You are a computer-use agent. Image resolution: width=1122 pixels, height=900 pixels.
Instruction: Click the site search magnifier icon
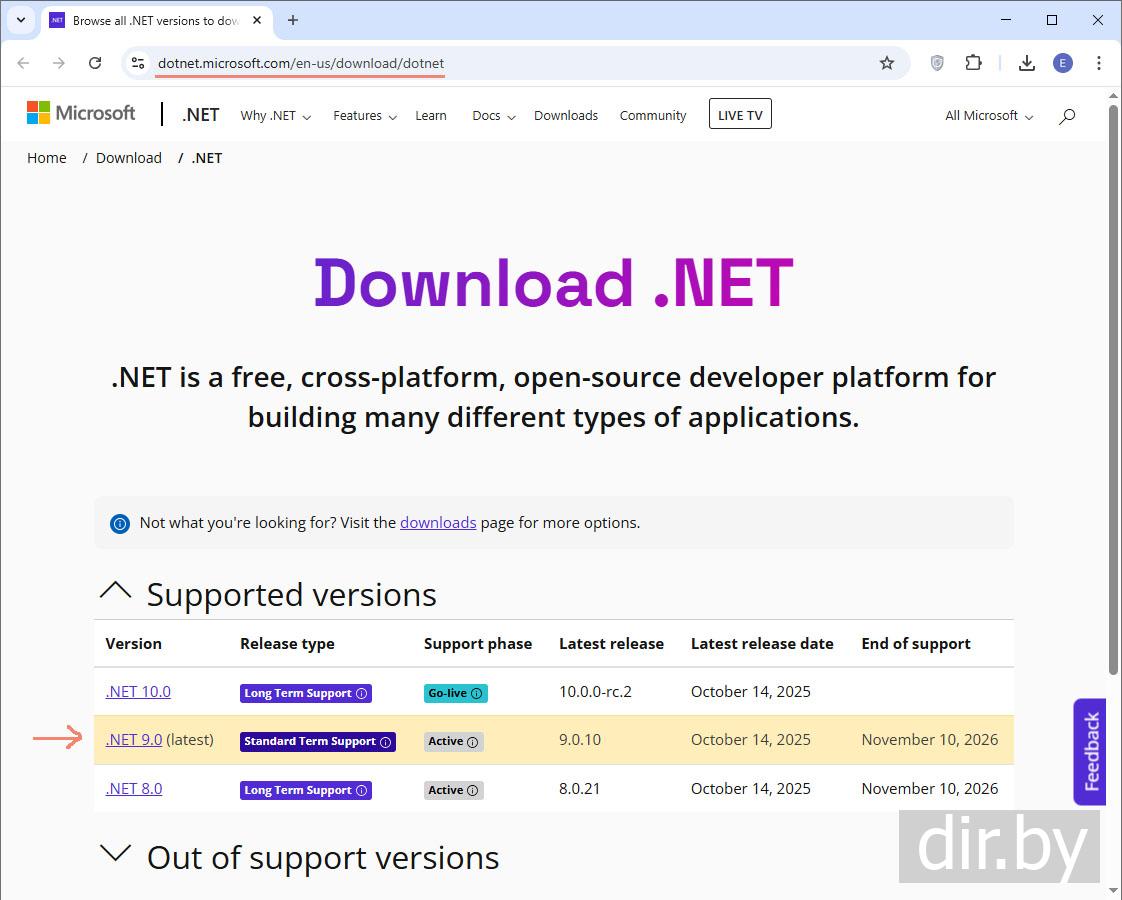(1067, 116)
